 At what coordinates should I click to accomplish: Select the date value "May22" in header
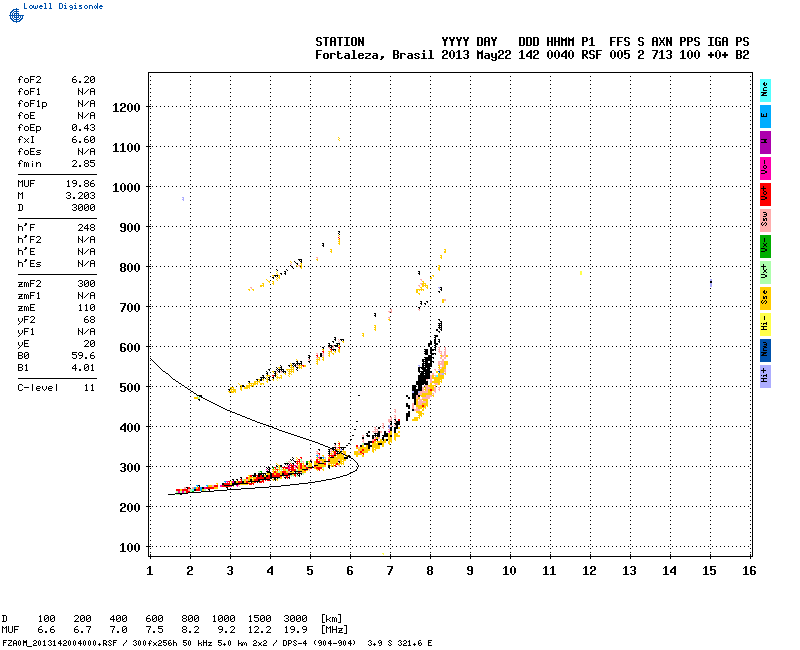pyautogui.click(x=494, y=55)
